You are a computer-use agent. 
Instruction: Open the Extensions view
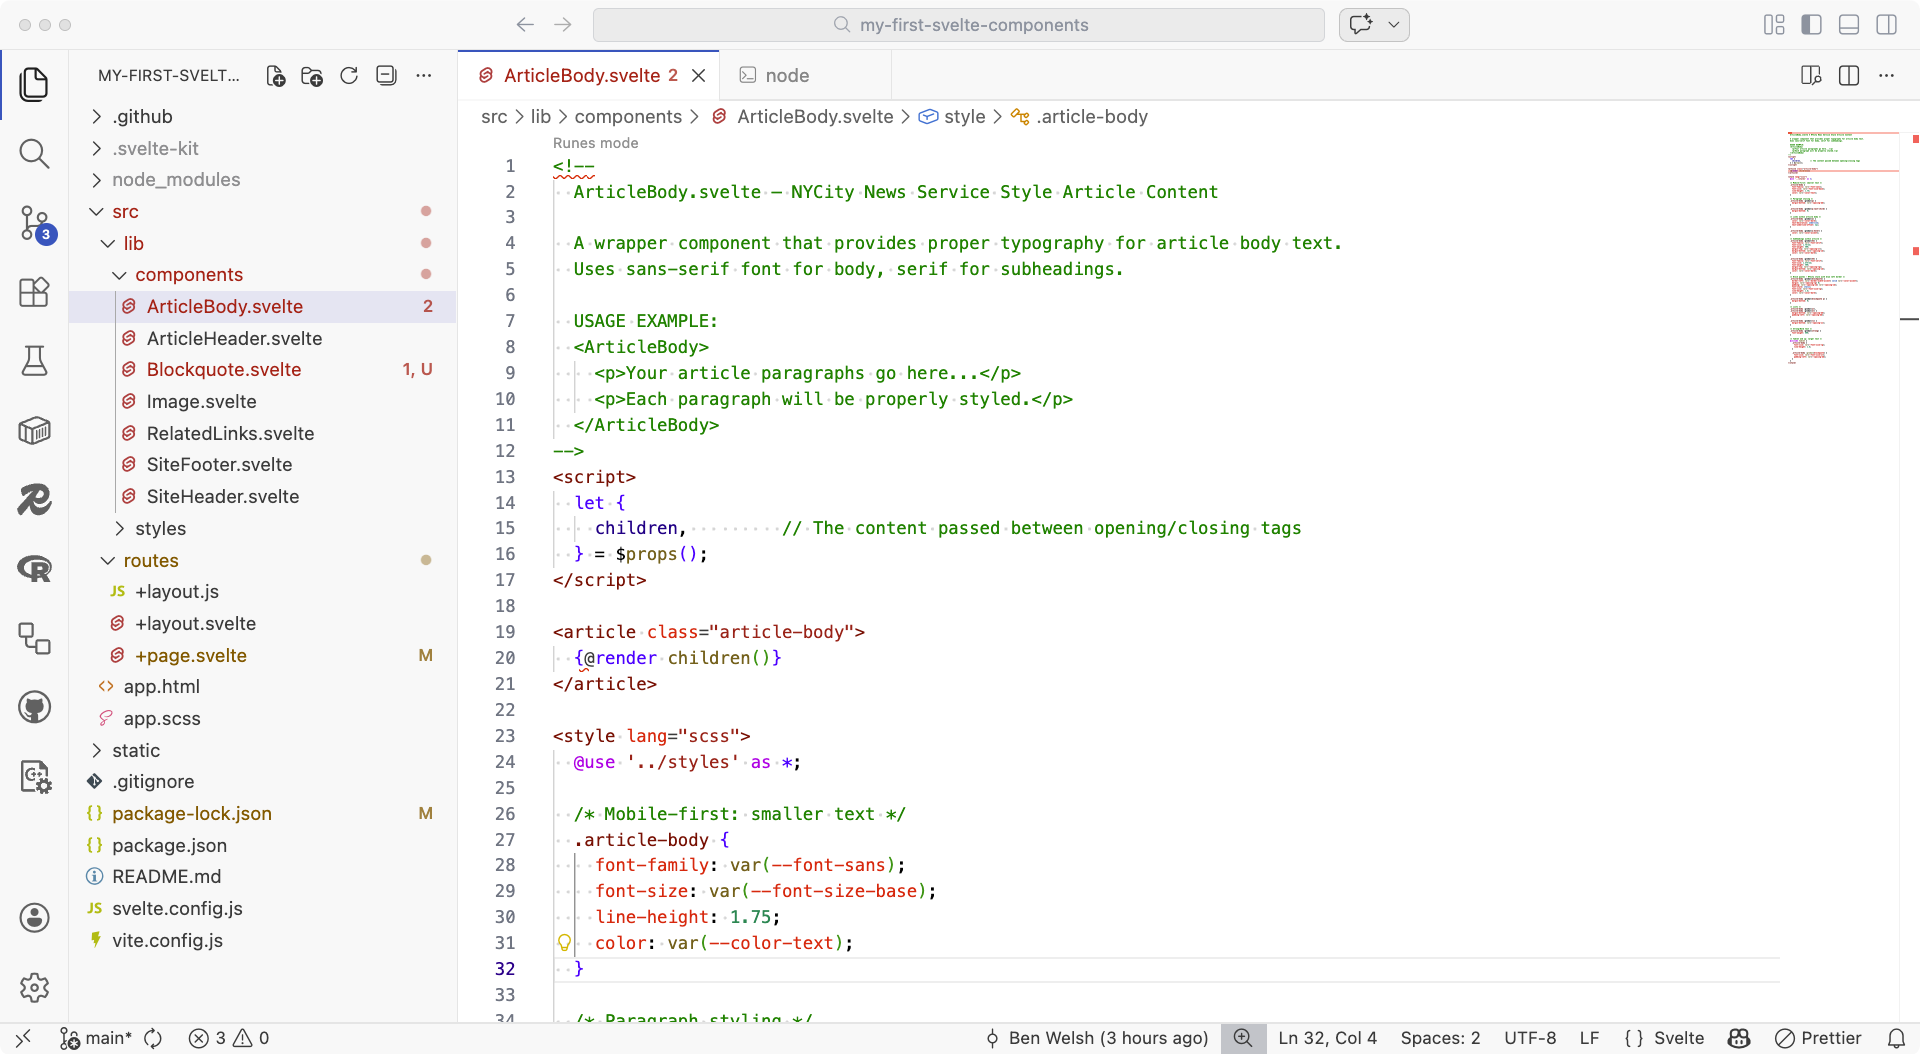34,292
